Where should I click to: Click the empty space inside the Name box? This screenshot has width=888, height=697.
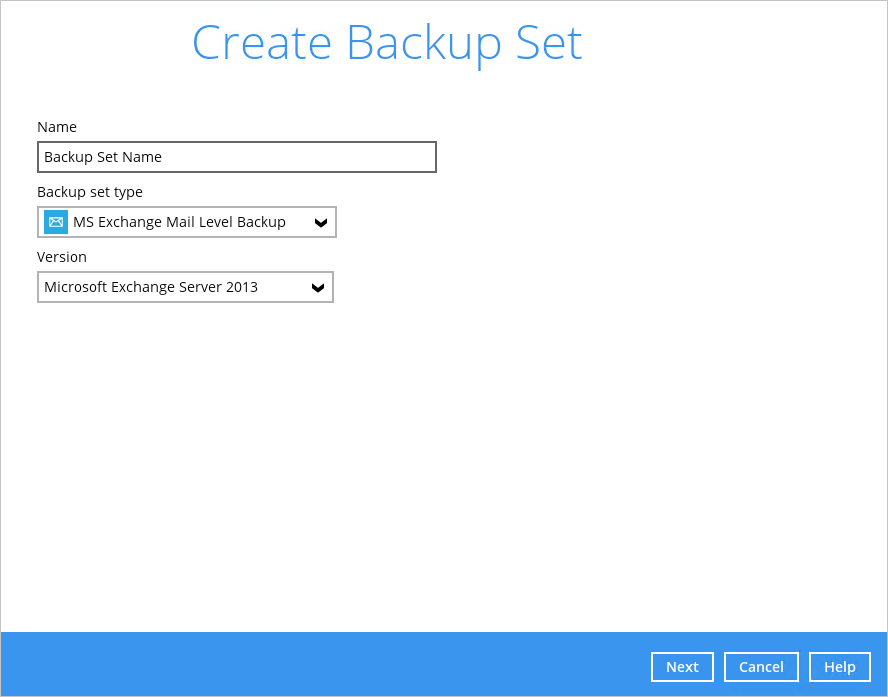(x=299, y=157)
